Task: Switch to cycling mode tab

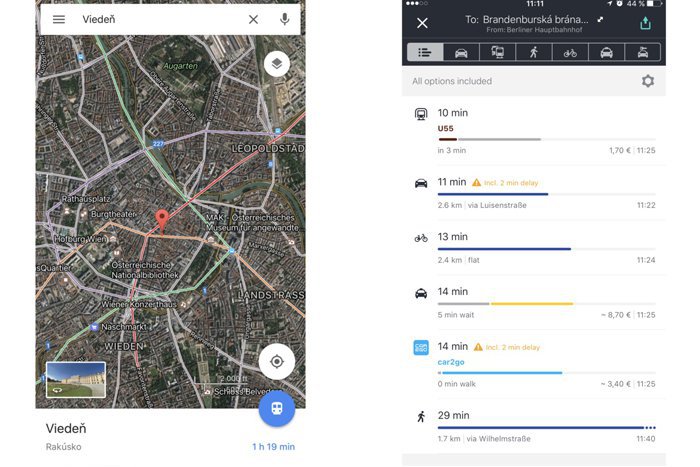Action: (570, 52)
